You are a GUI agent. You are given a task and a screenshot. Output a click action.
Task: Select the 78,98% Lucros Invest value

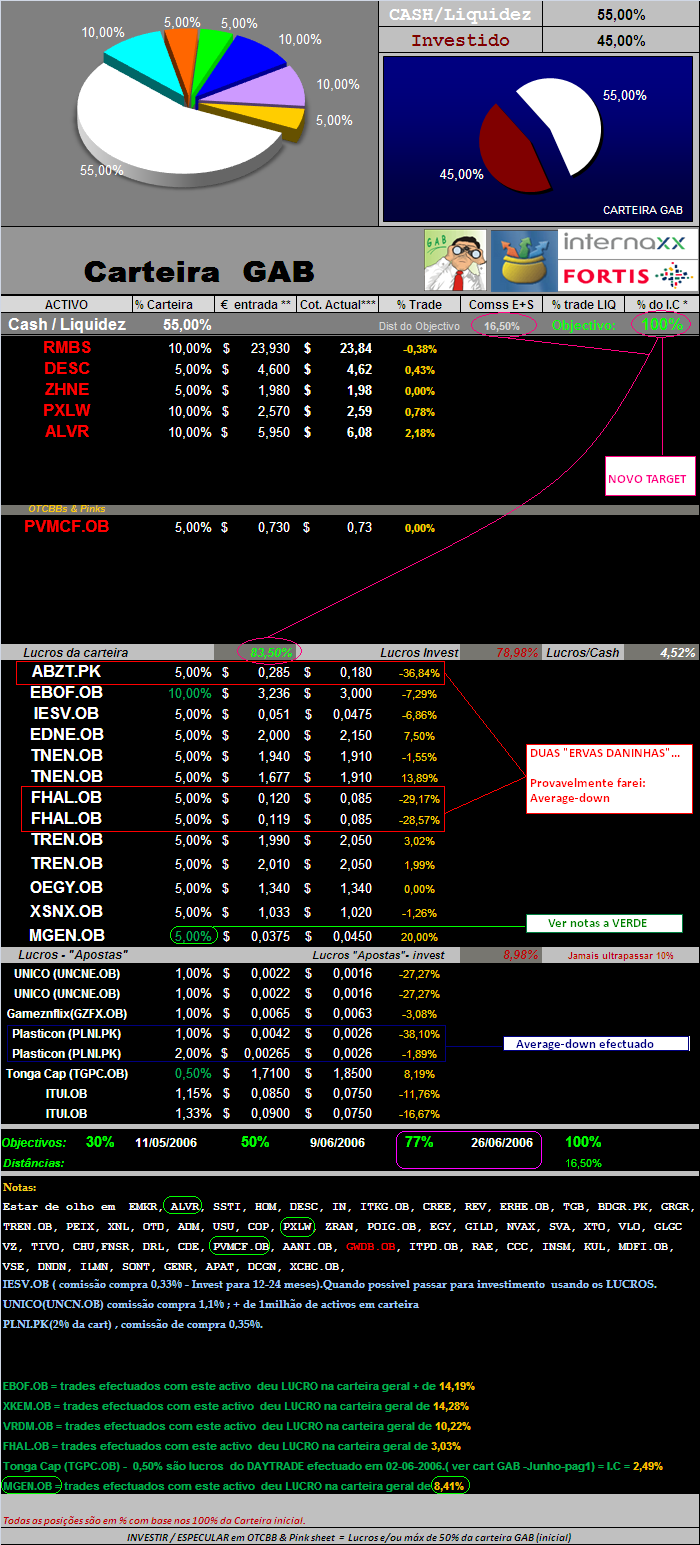coord(517,652)
